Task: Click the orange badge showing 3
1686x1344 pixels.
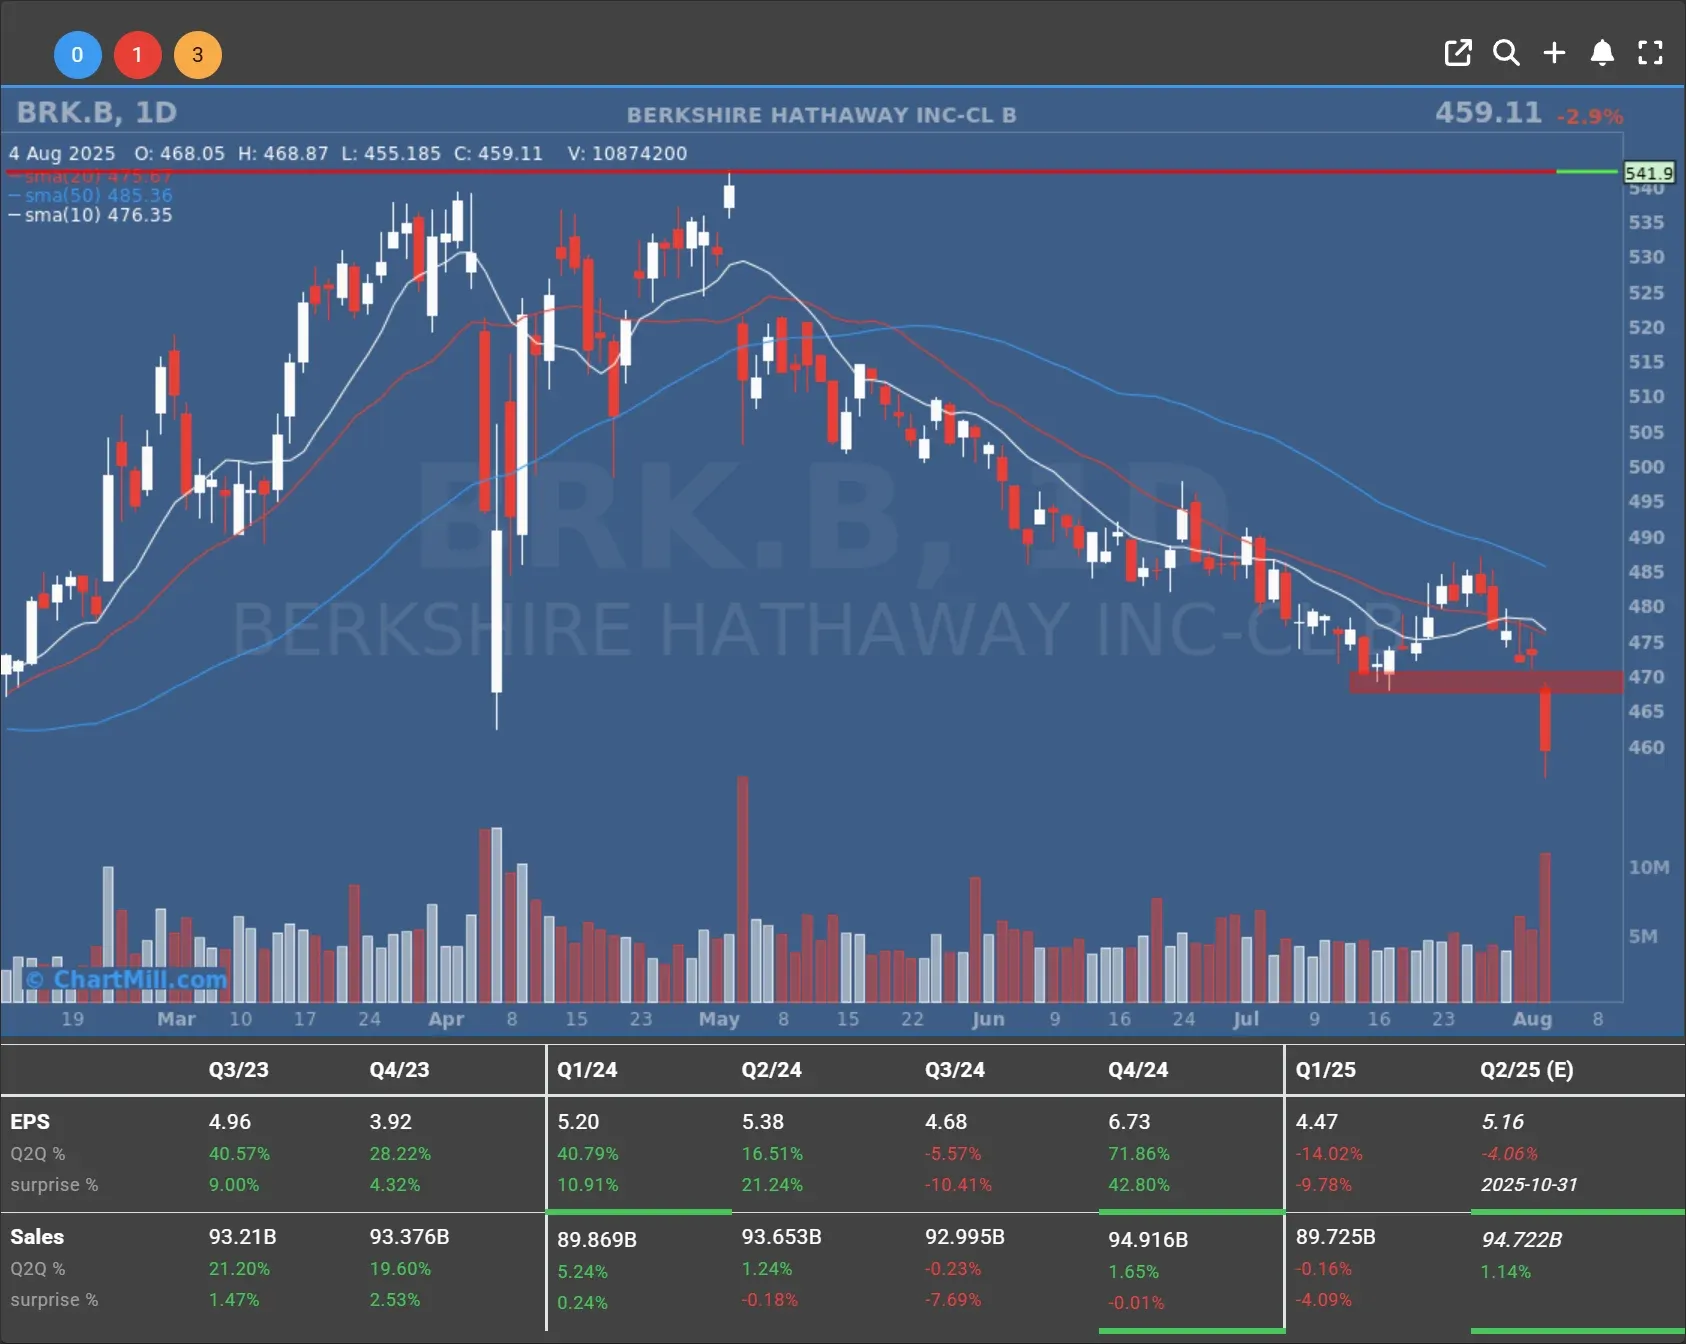Action: (x=197, y=55)
